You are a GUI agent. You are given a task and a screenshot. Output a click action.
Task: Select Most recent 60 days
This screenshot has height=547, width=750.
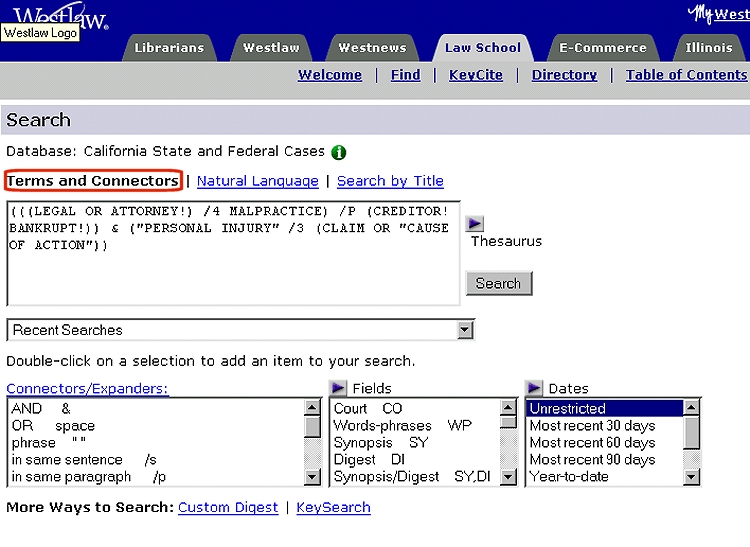[x=605, y=443]
